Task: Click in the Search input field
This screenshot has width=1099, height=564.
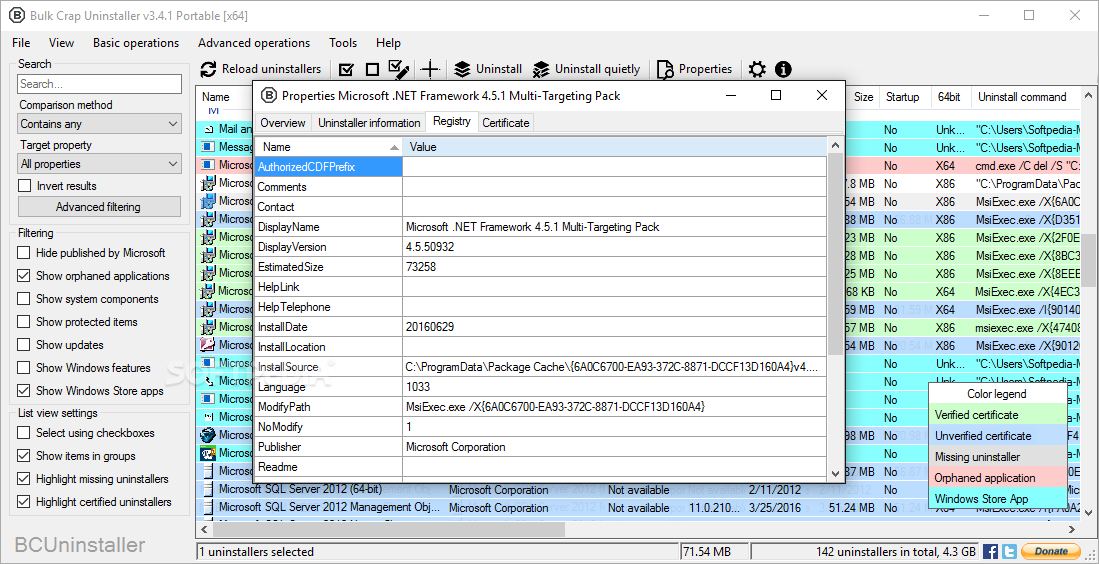Action: coord(100,84)
